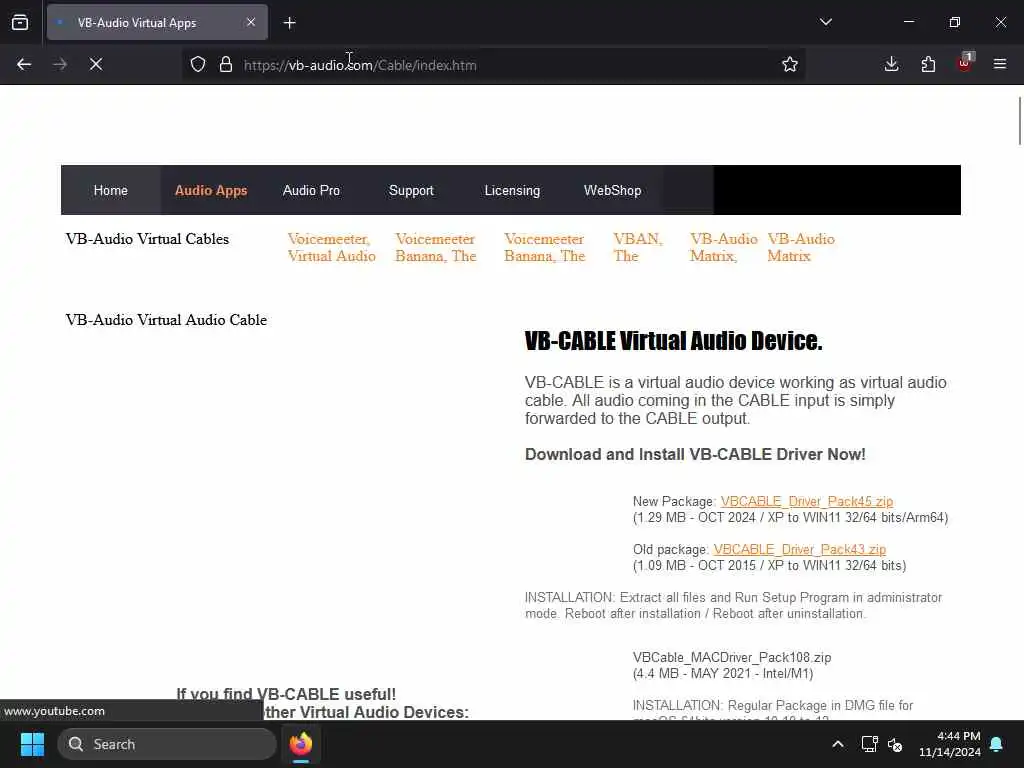Go back to previous page
The width and height of the screenshot is (1024, 768).
click(x=24, y=64)
